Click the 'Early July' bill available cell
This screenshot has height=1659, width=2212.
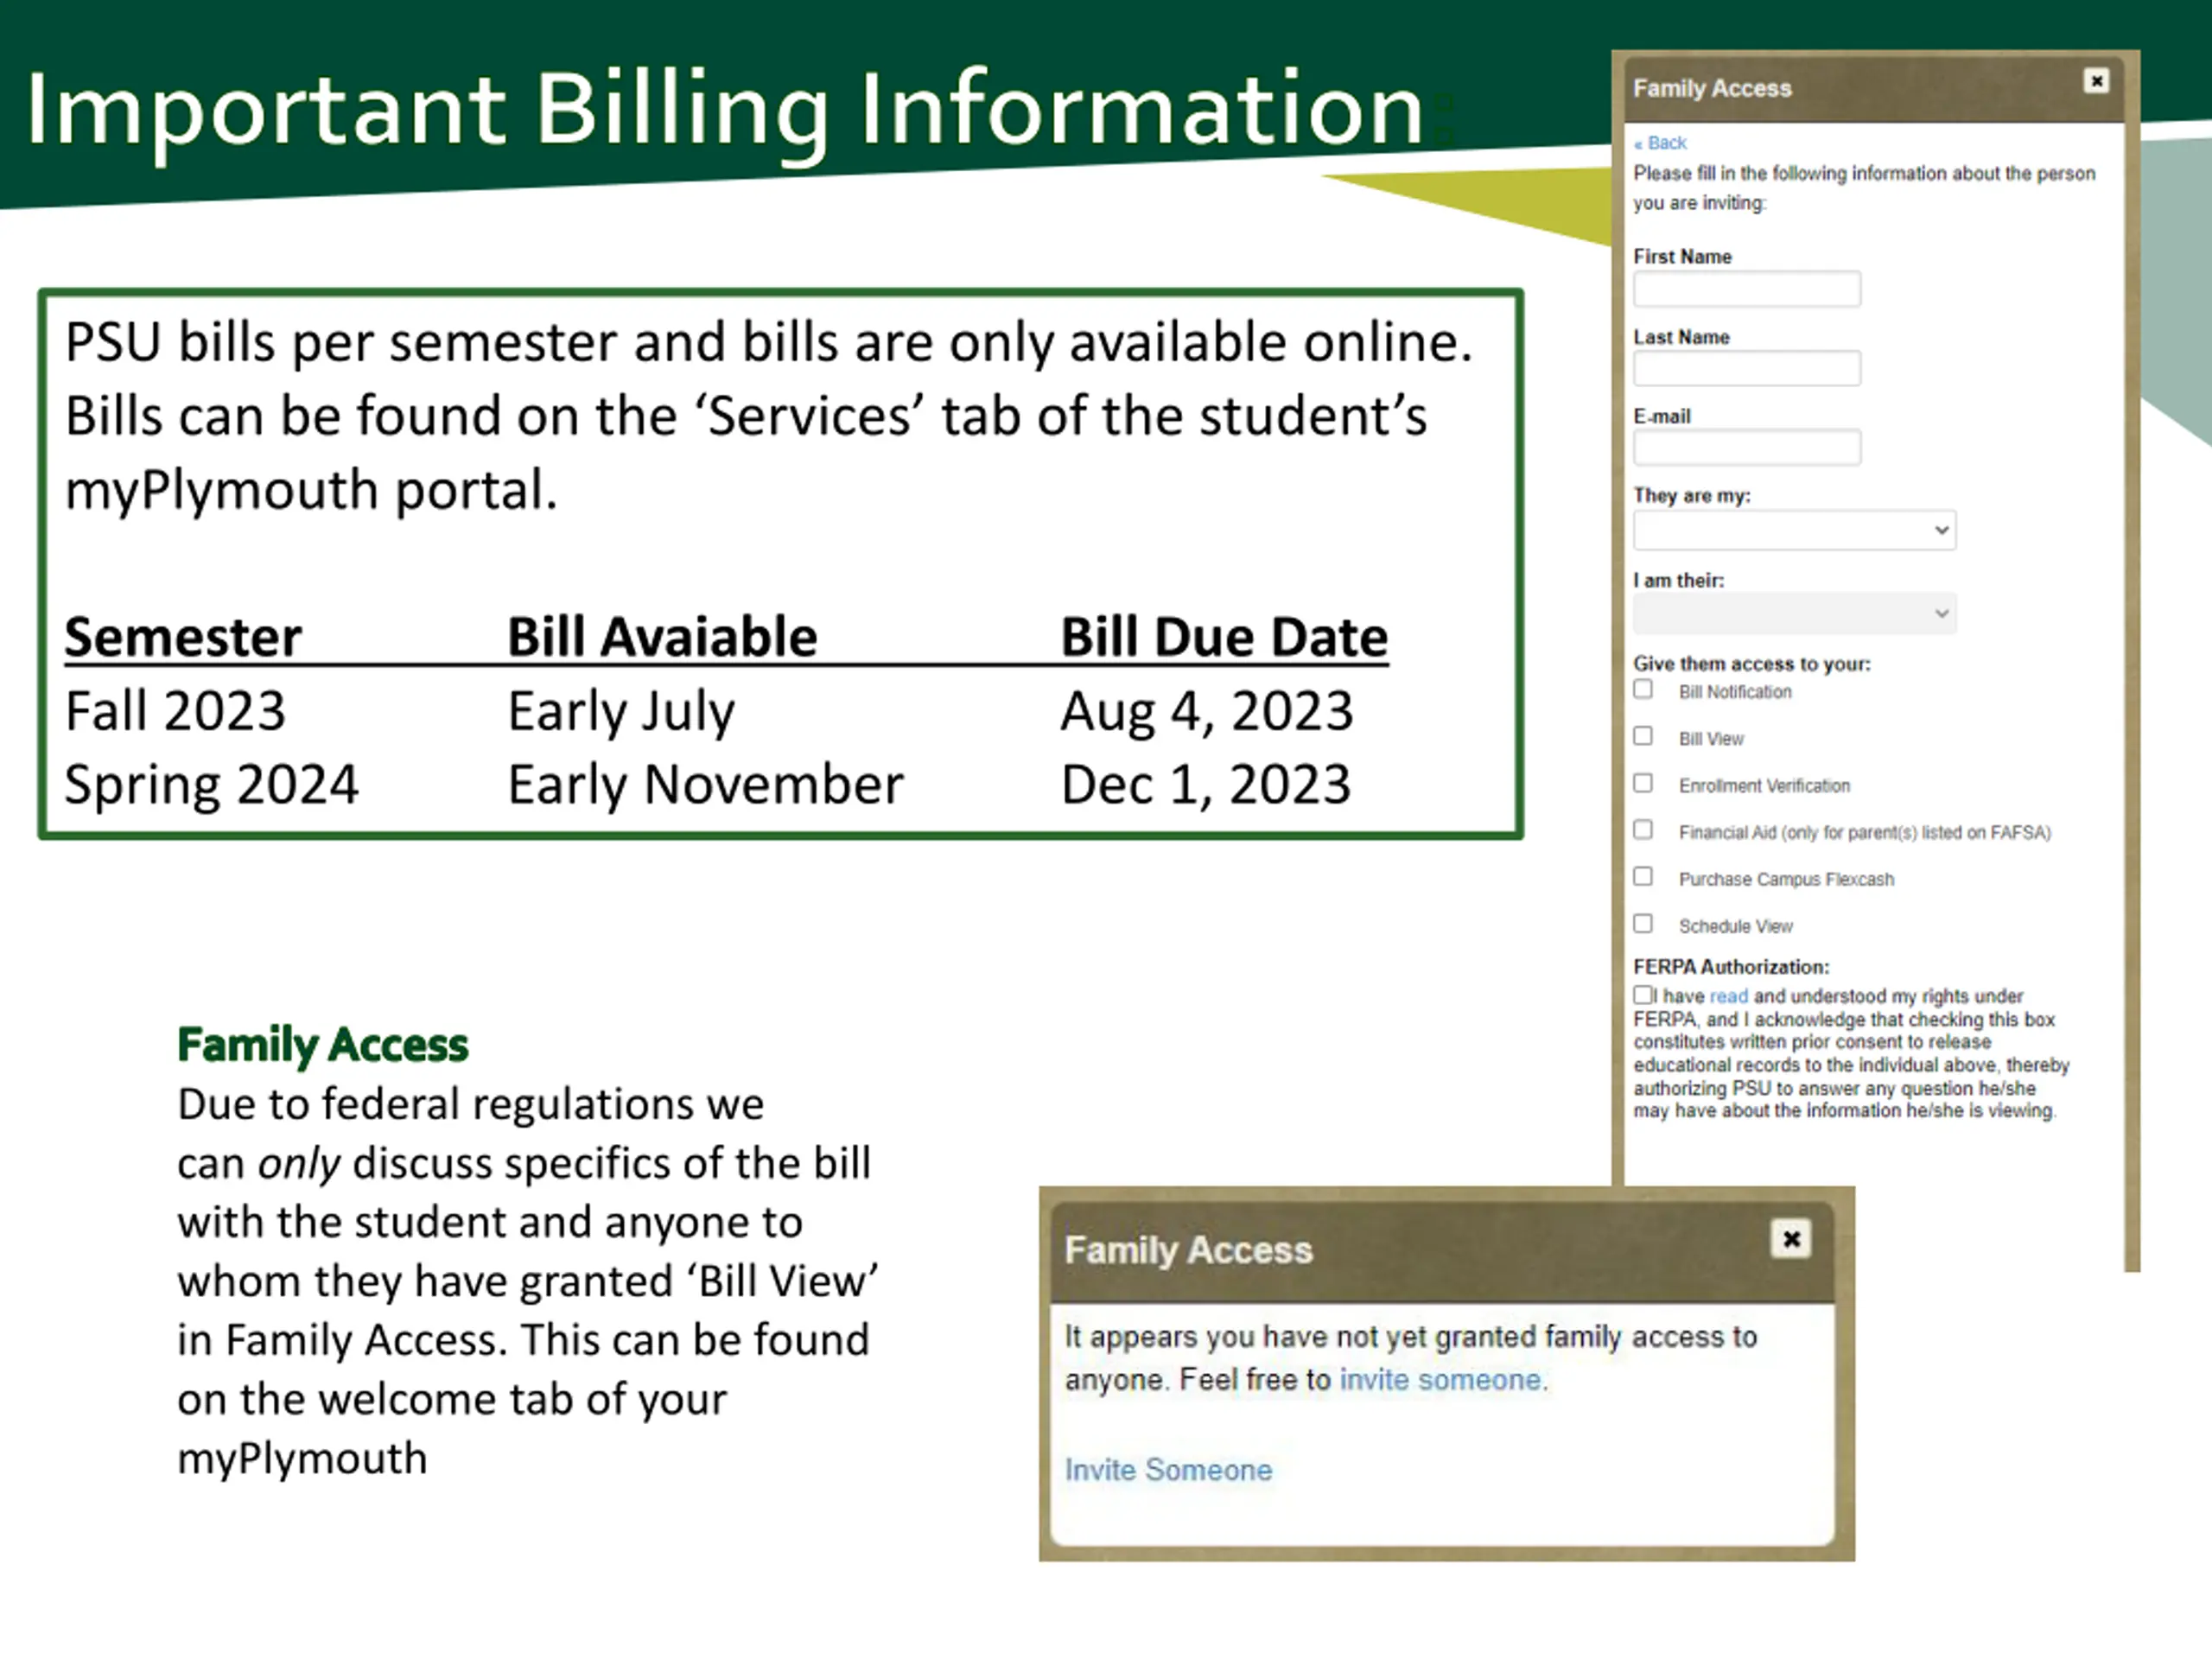[621, 712]
